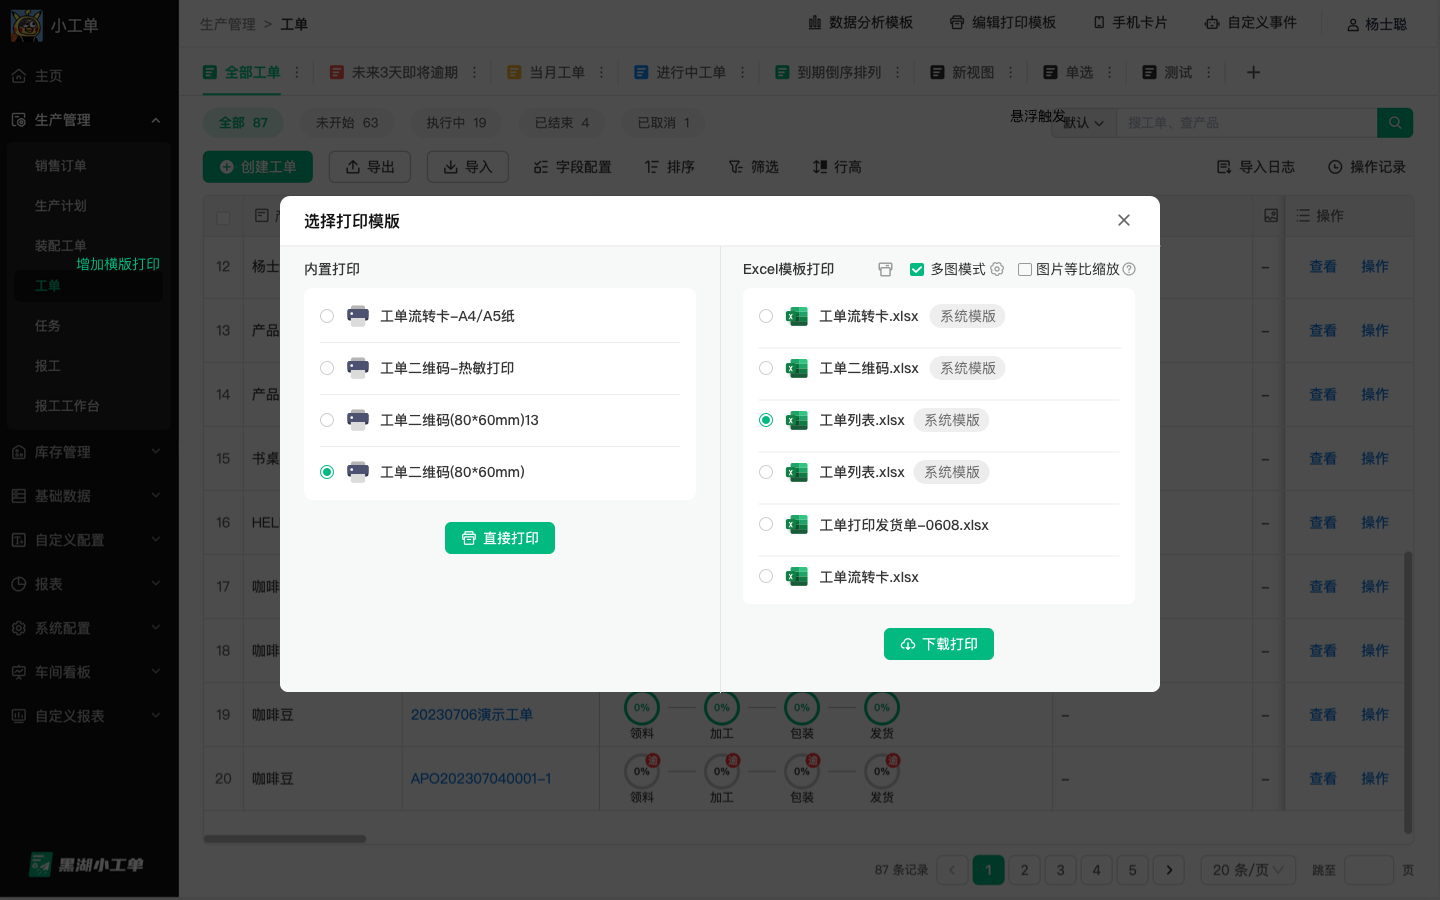The height and width of the screenshot is (900, 1440).
Task: Click the 领料 progress circle for 20230706演示工单
Action: 642,708
